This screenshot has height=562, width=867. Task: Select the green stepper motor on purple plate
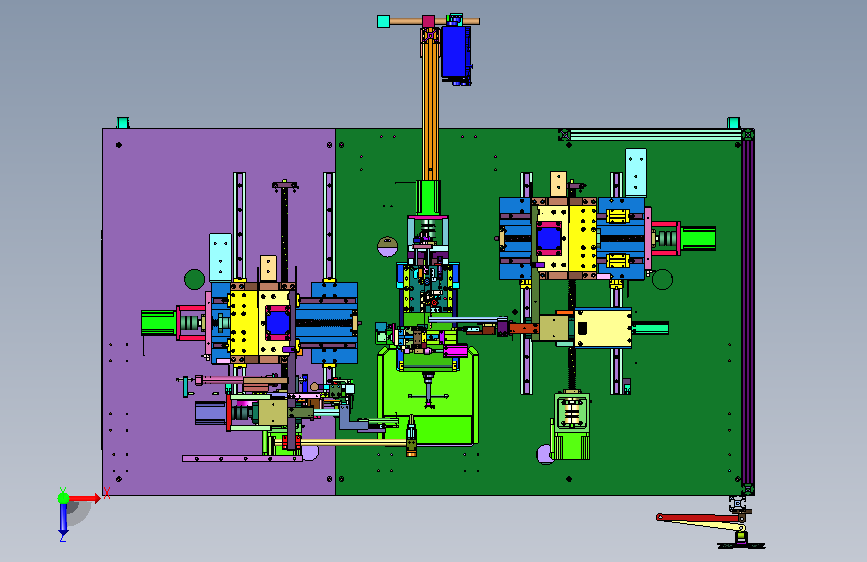pyautogui.click(x=158, y=323)
